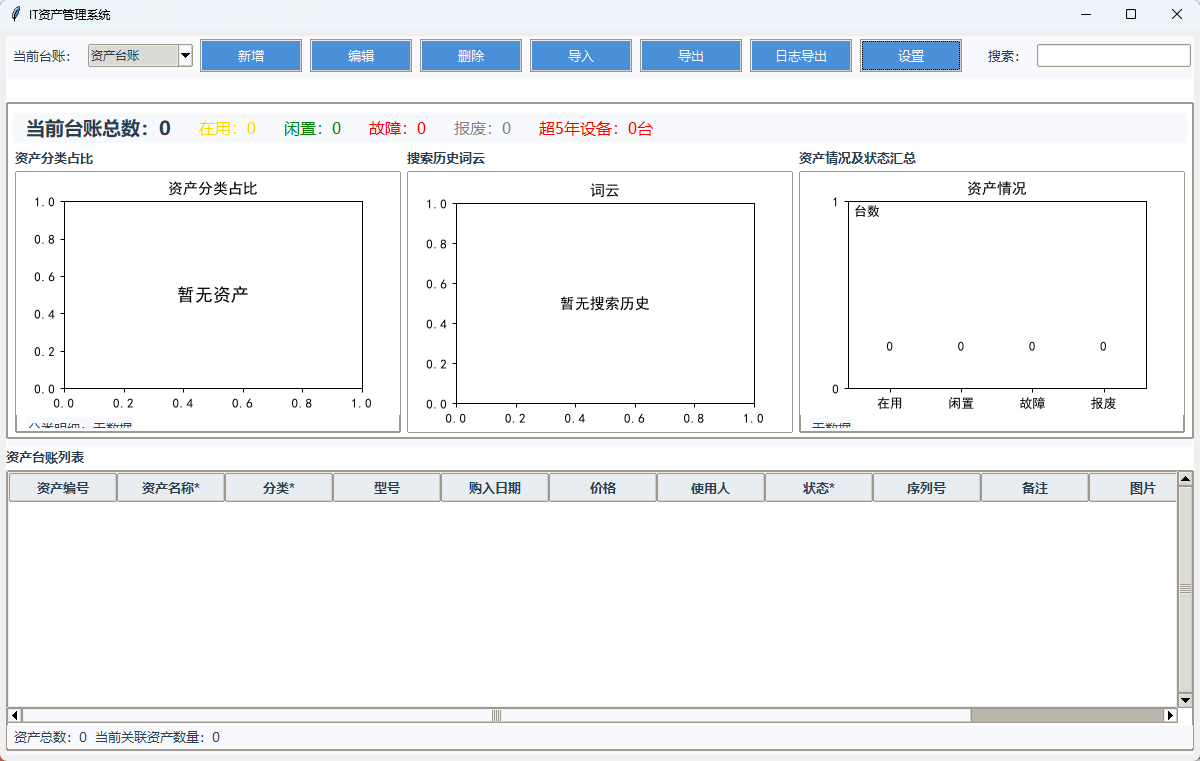
Task: Sort by 购入日期 column header
Action: [495, 488]
